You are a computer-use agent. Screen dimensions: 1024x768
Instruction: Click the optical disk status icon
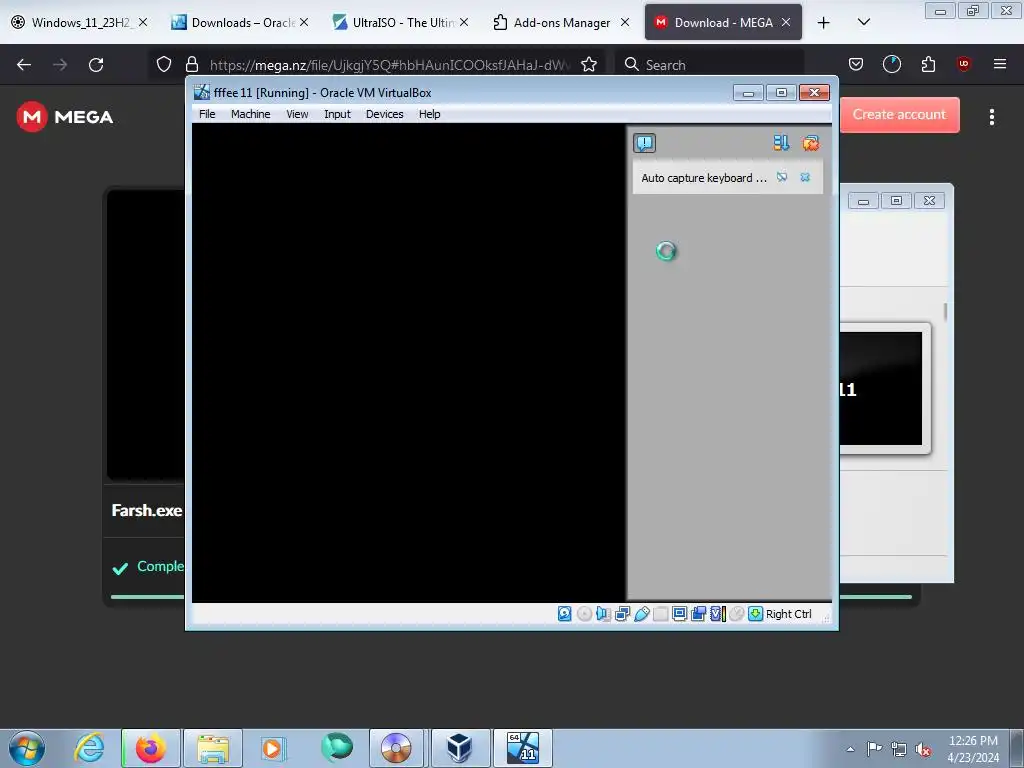pyautogui.click(x=584, y=614)
